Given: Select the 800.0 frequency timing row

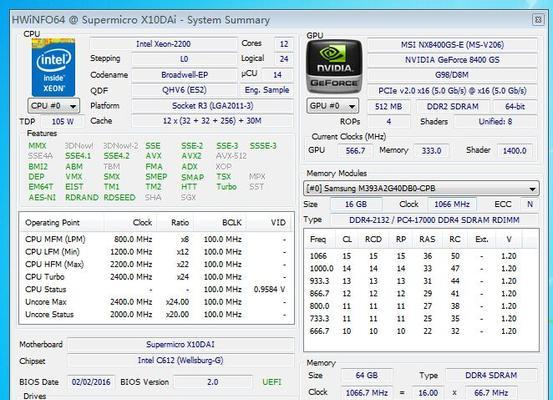Looking at the screenshot, I should point(421,306).
